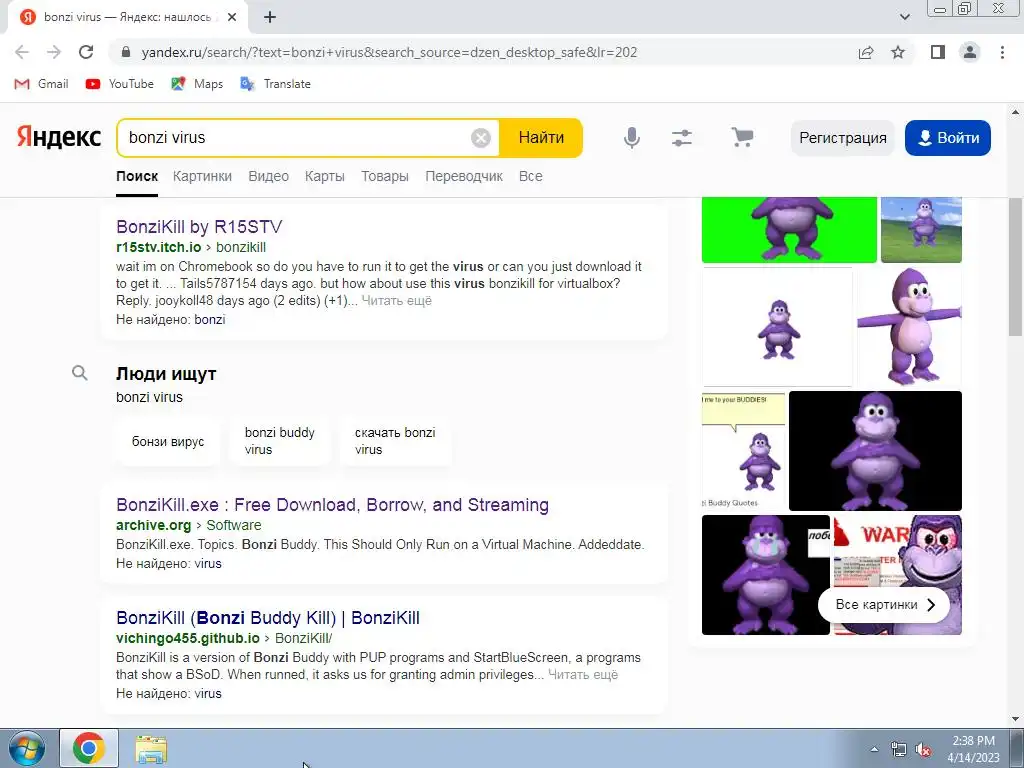This screenshot has width=1024, height=768.
Task: Select suggestion bonzi buddy virus
Action: point(280,441)
